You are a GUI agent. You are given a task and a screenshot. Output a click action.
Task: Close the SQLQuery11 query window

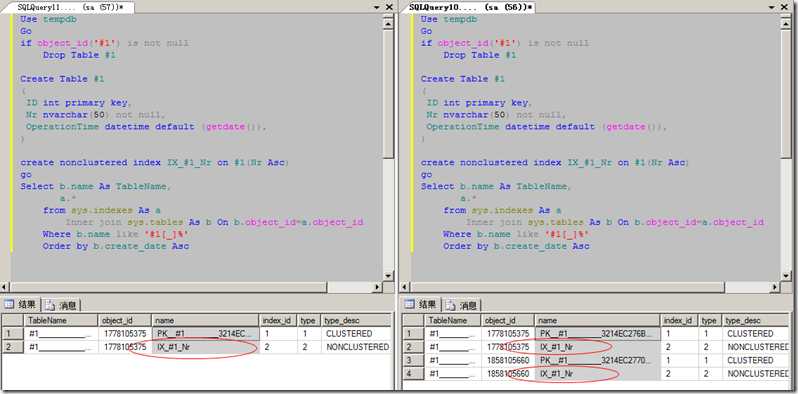389,7
